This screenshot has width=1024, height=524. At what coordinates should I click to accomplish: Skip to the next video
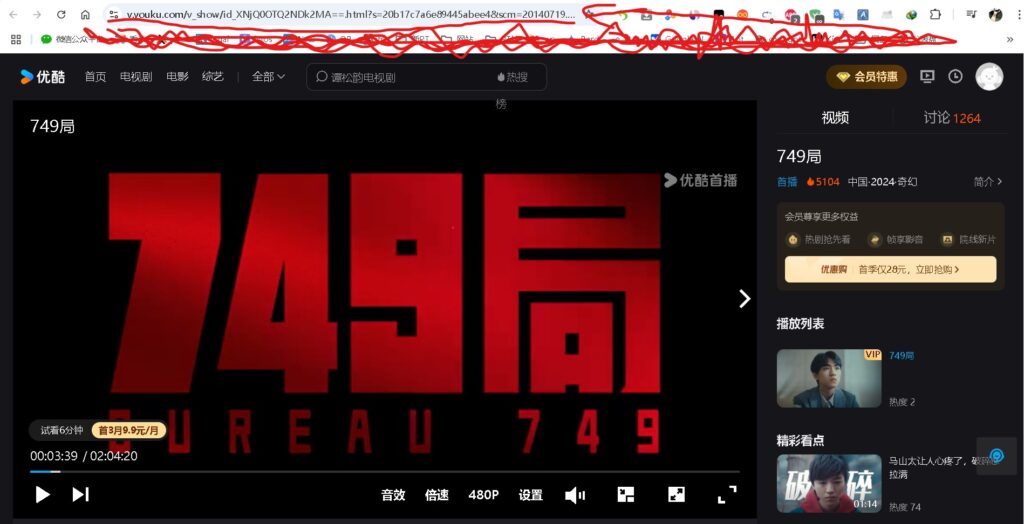click(80, 495)
